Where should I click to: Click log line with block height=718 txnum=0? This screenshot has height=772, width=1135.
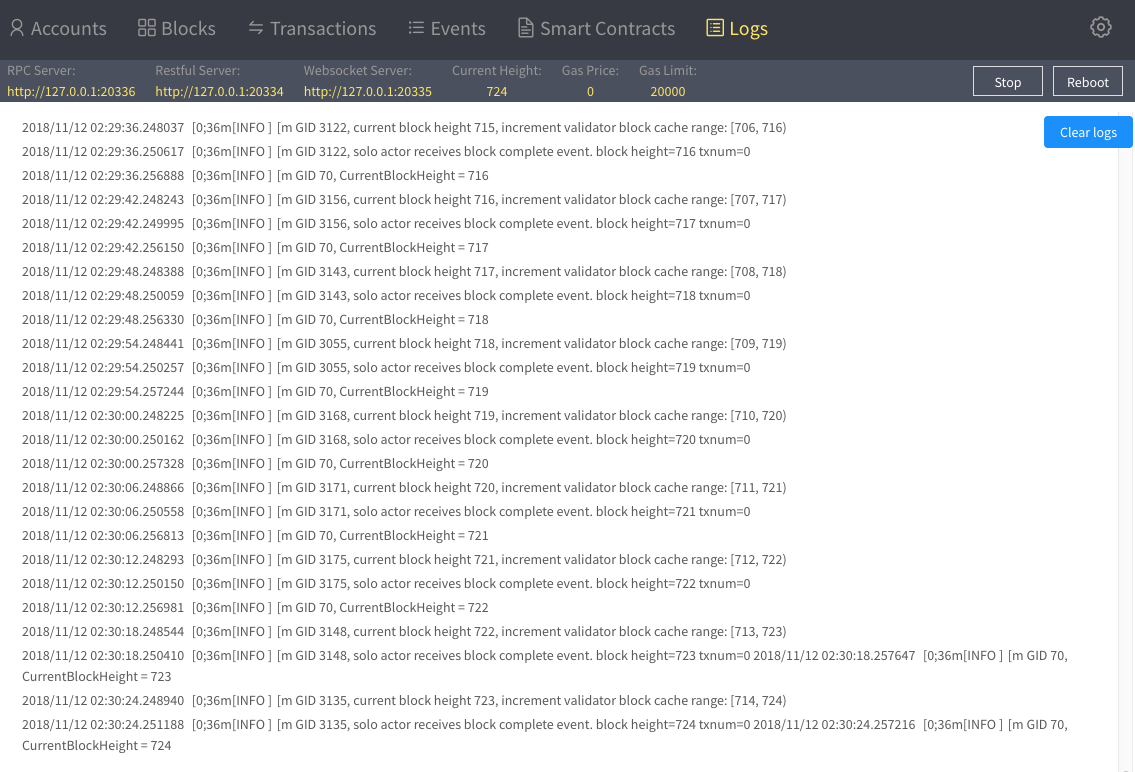[x=386, y=295]
